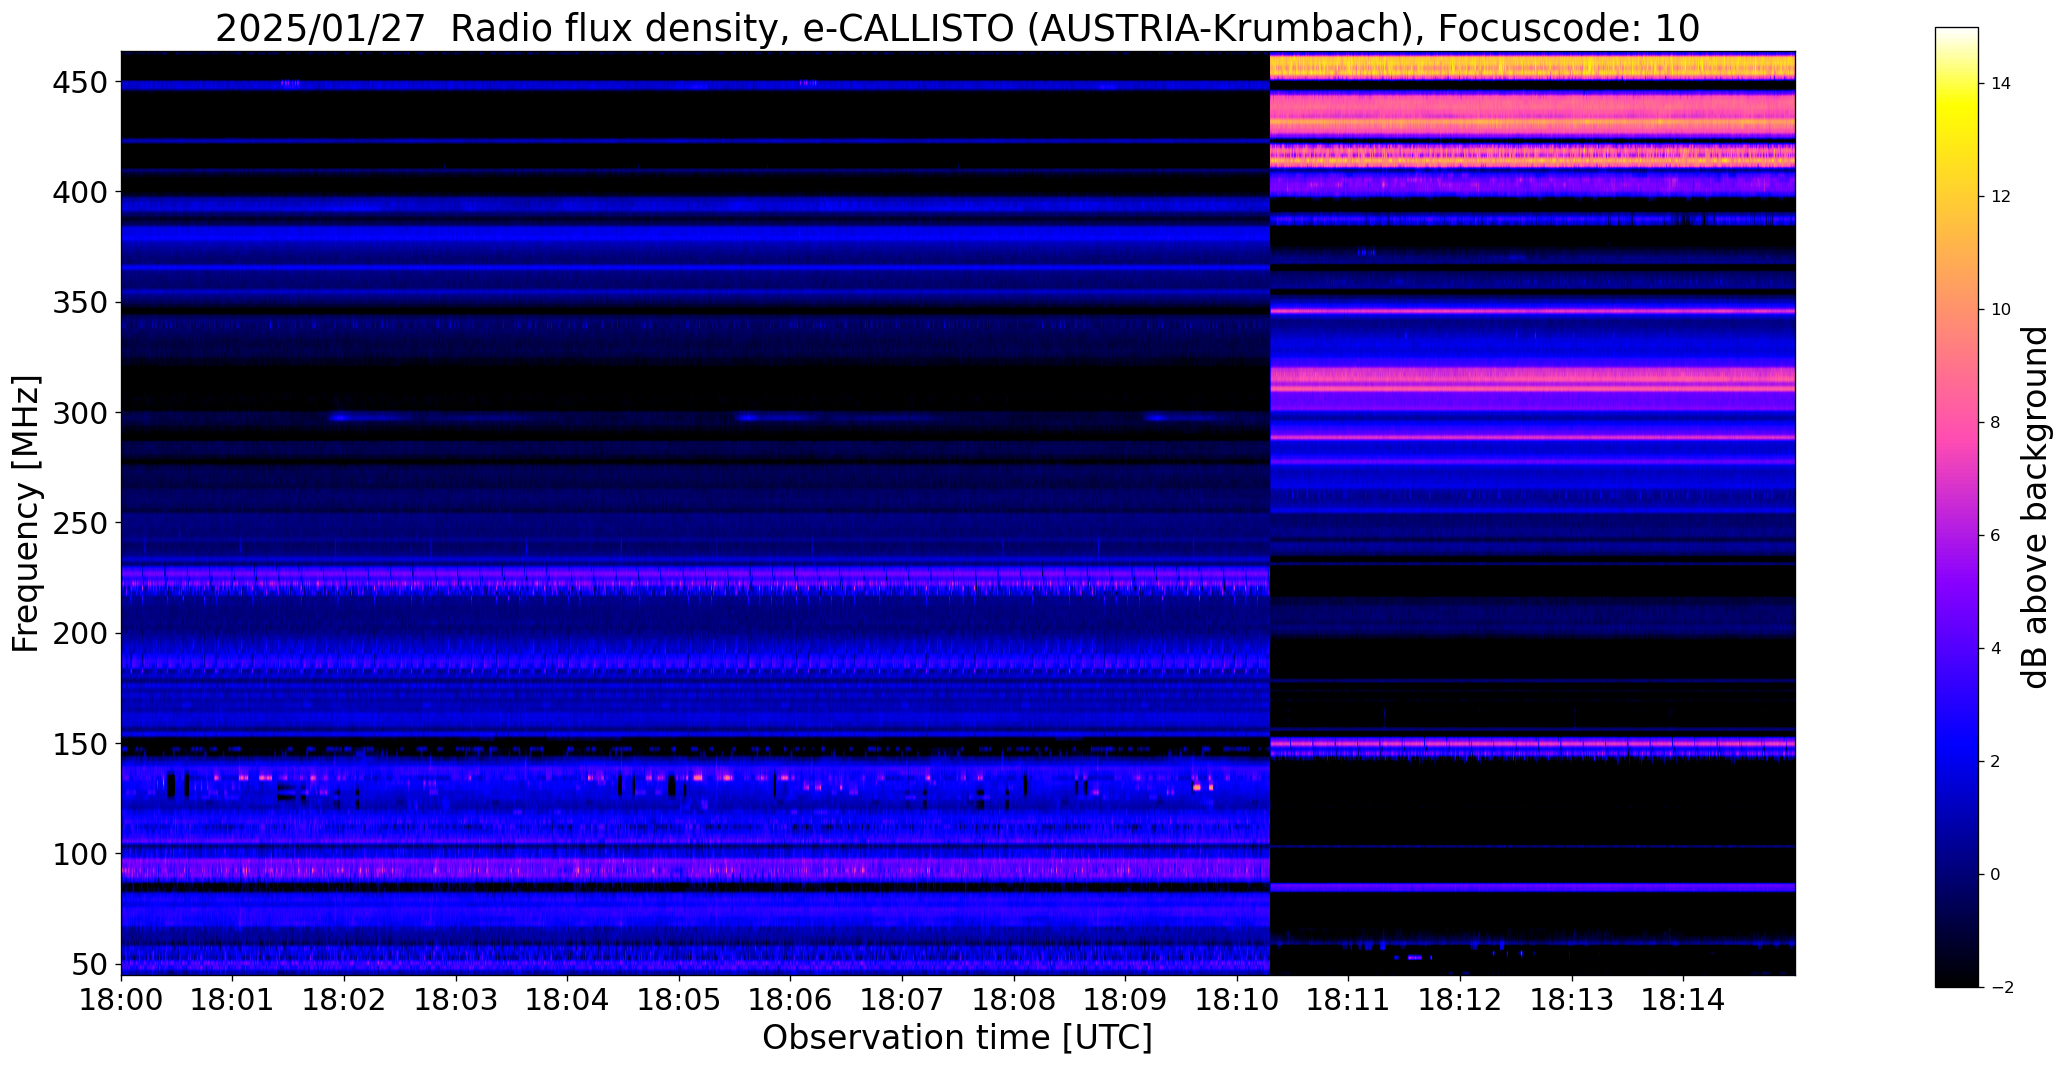The height and width of the screenshot is (1067, 2066).
Task: Click the colorbar tick label 8
Action: tap(1996, 422)
